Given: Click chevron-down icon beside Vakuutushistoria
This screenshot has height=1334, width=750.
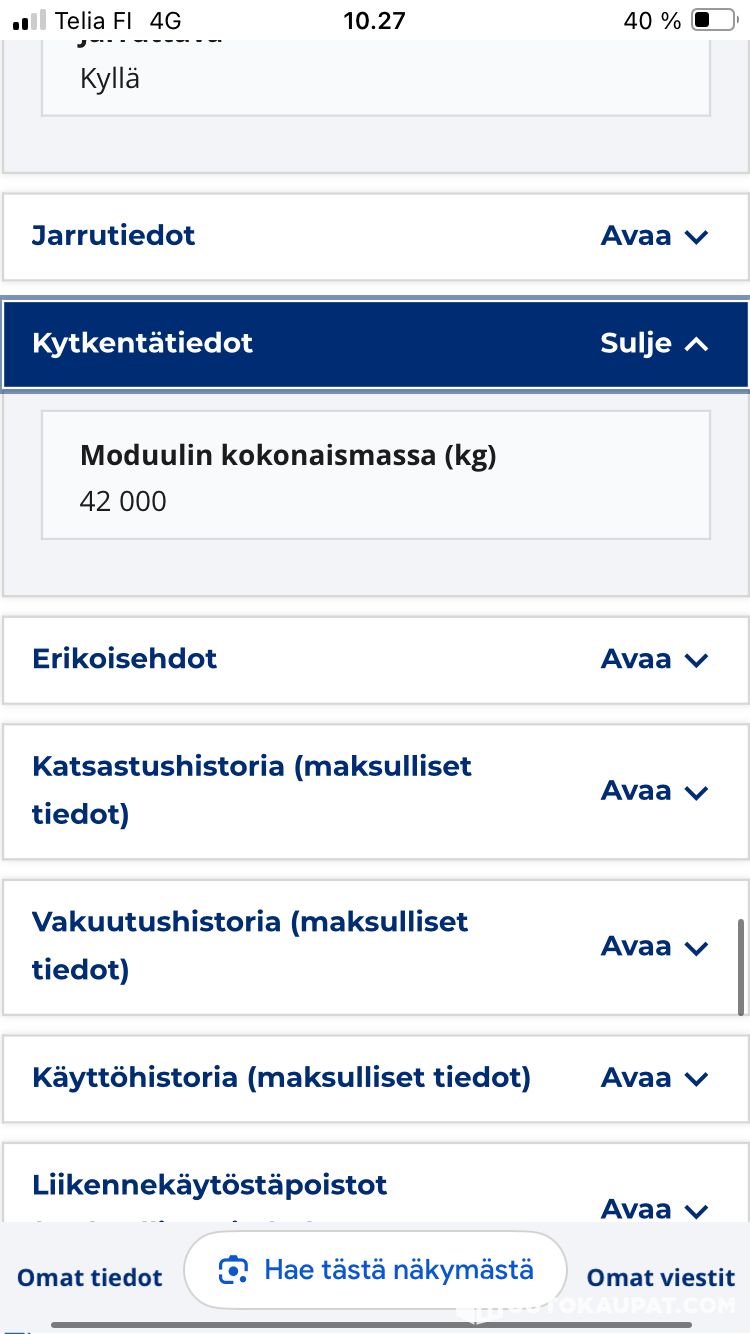Looking at the screenshot, I should (x=697, y=948).
